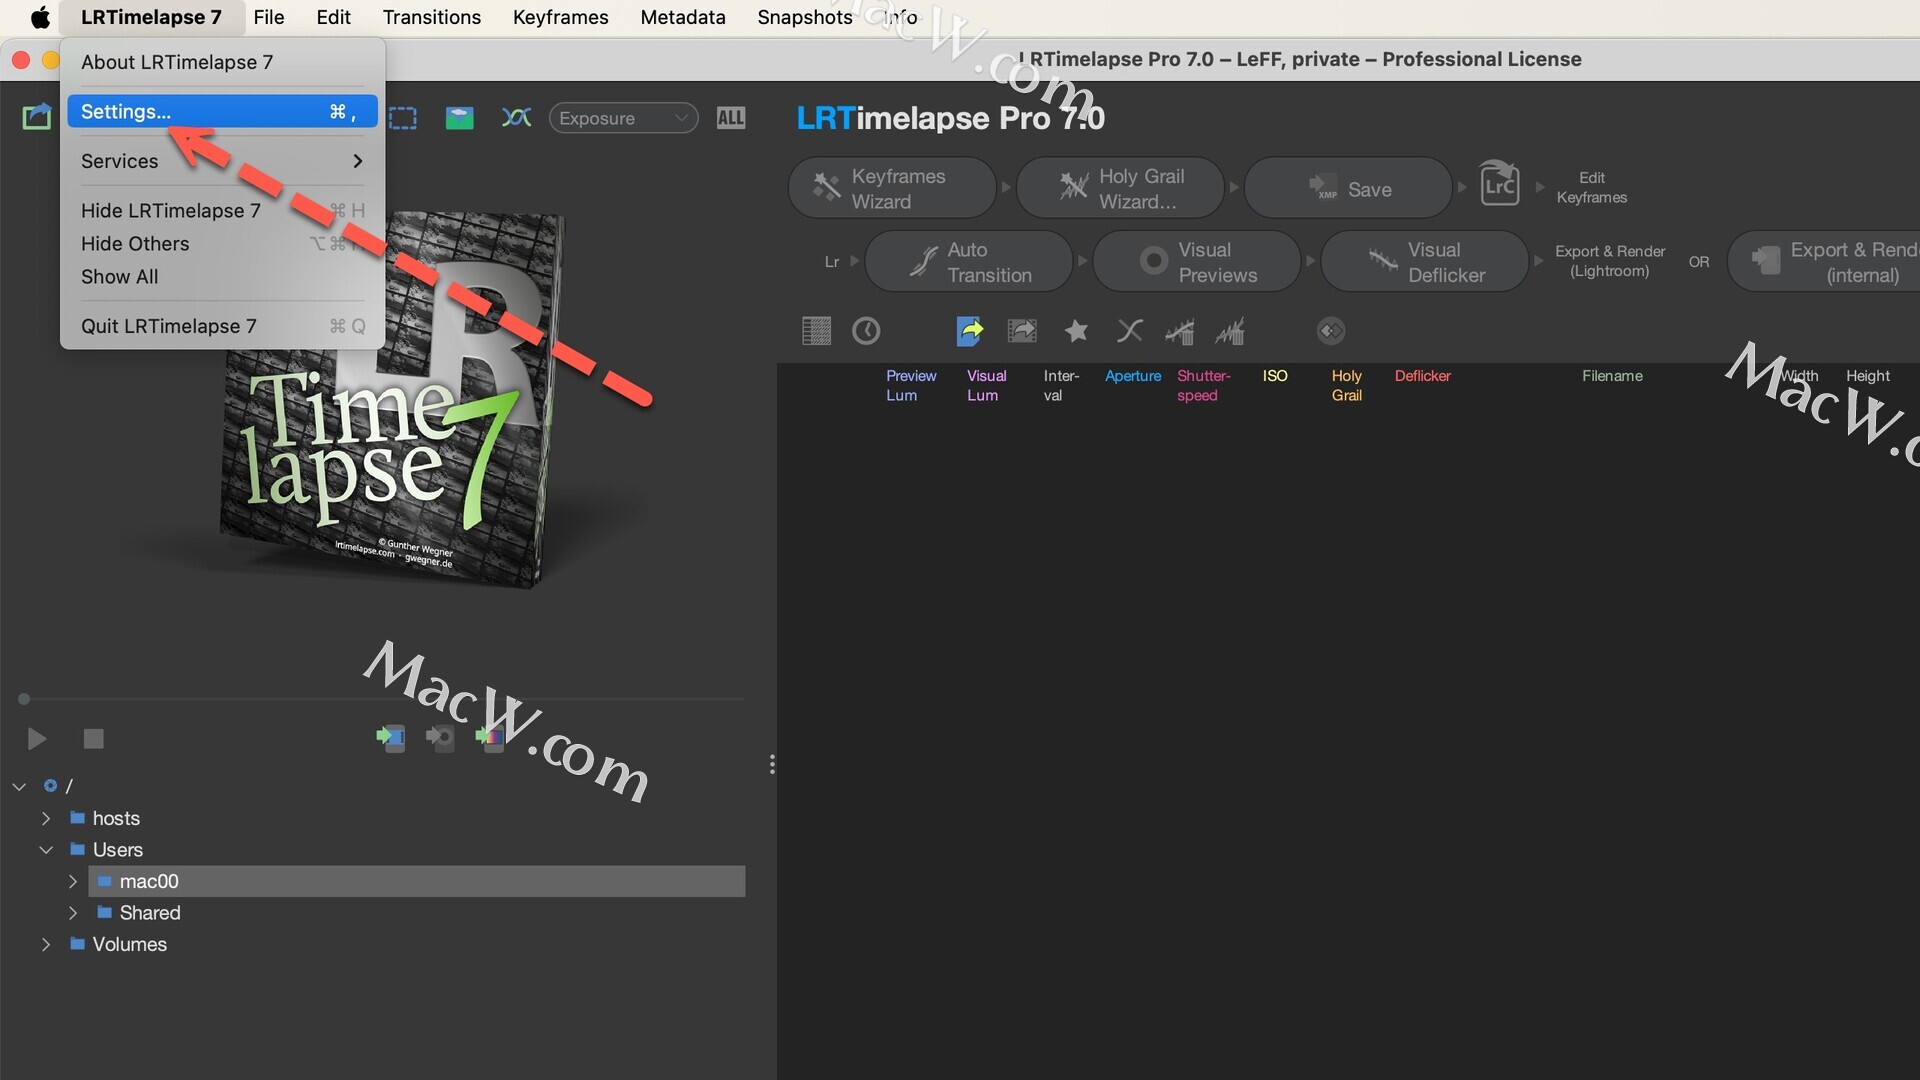This screenshot has width=1920, height=1080.
Task: Expand the Shared folder
Action: coord(72,913)
